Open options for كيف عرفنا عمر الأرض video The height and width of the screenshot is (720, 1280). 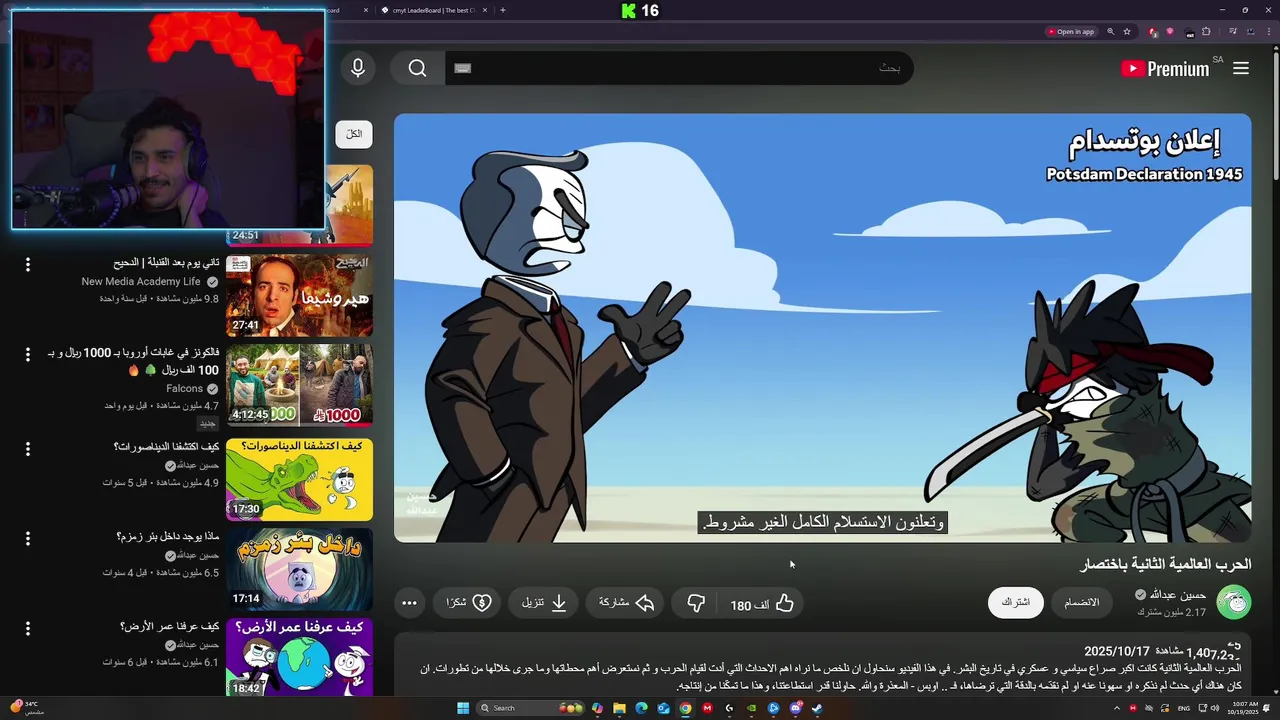point(28,628)
